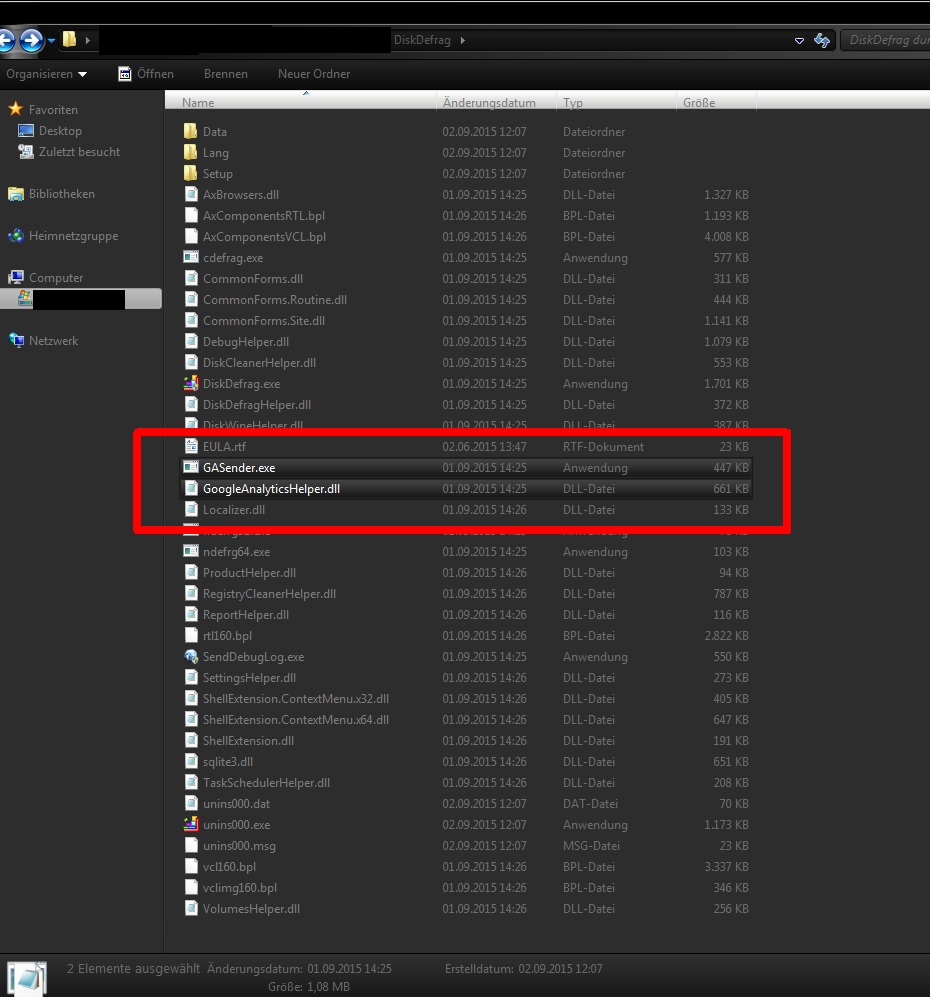Select the SendDebugLog.exe globe icon
The image size is (930, 997).
tap(191, 656)
